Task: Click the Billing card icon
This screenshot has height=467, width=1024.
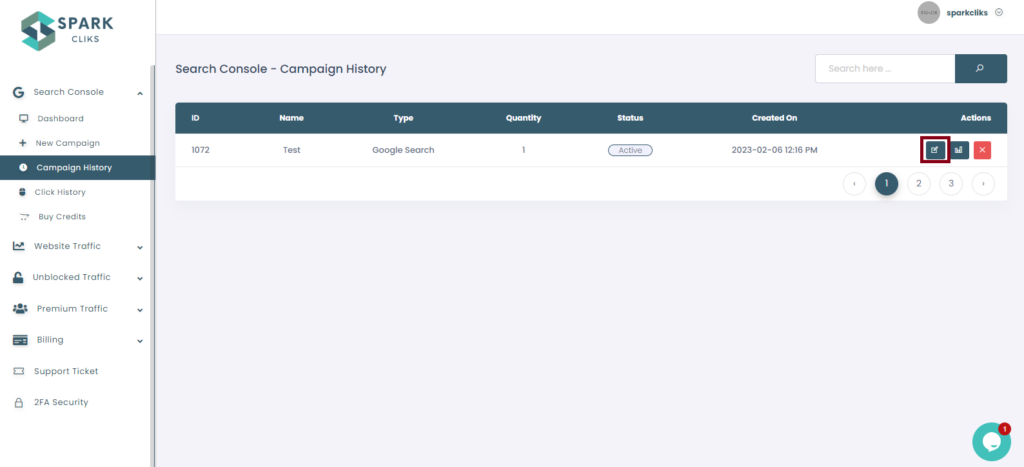Action: (x=20, y=340)
